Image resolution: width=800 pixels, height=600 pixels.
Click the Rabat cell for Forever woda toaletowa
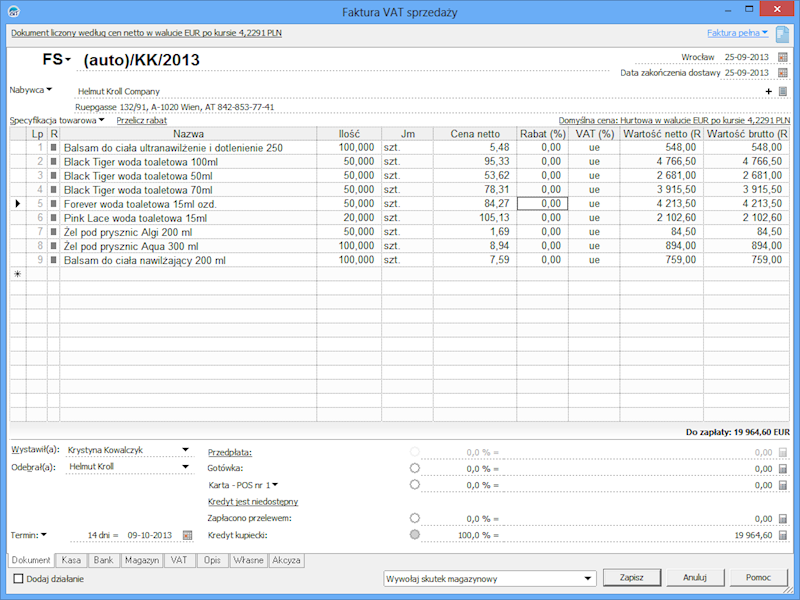pos(542,204)
